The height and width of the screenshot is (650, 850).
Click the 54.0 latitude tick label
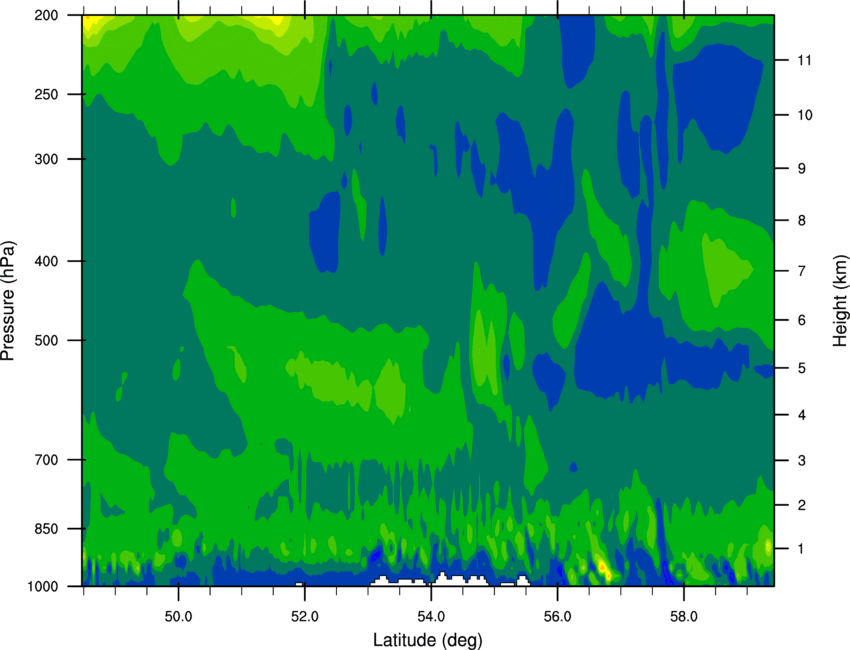pyautogui.click(x=431, y=616)
